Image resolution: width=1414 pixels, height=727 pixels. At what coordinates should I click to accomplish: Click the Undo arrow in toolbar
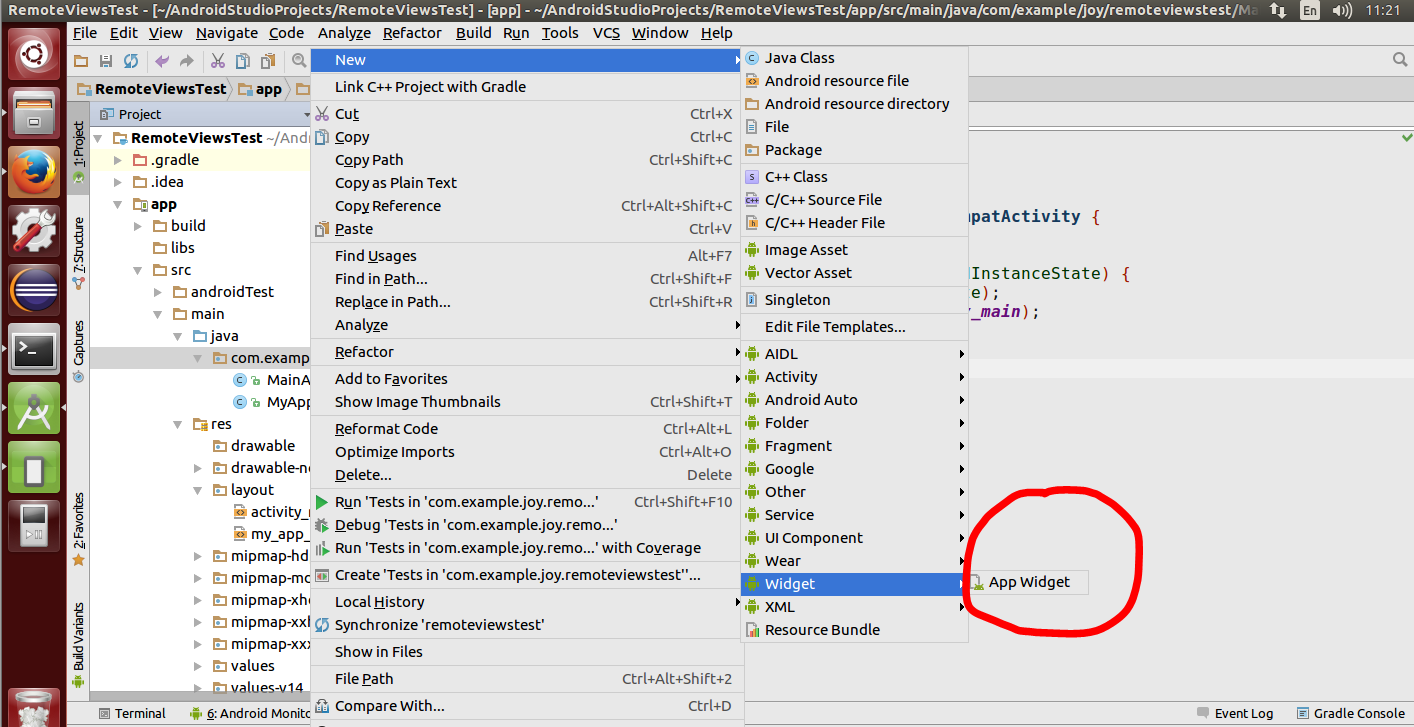coord(162,61)
